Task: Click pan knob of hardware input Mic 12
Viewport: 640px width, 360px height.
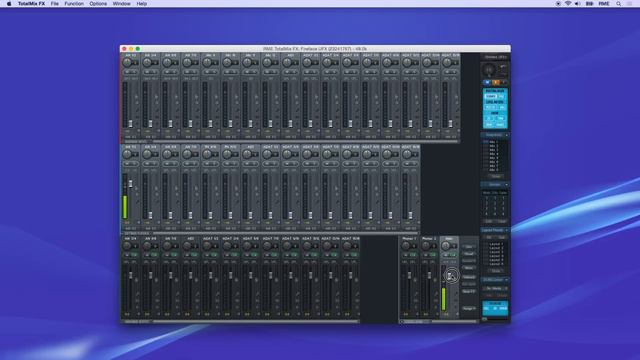Action: click(x=267, y=62)
